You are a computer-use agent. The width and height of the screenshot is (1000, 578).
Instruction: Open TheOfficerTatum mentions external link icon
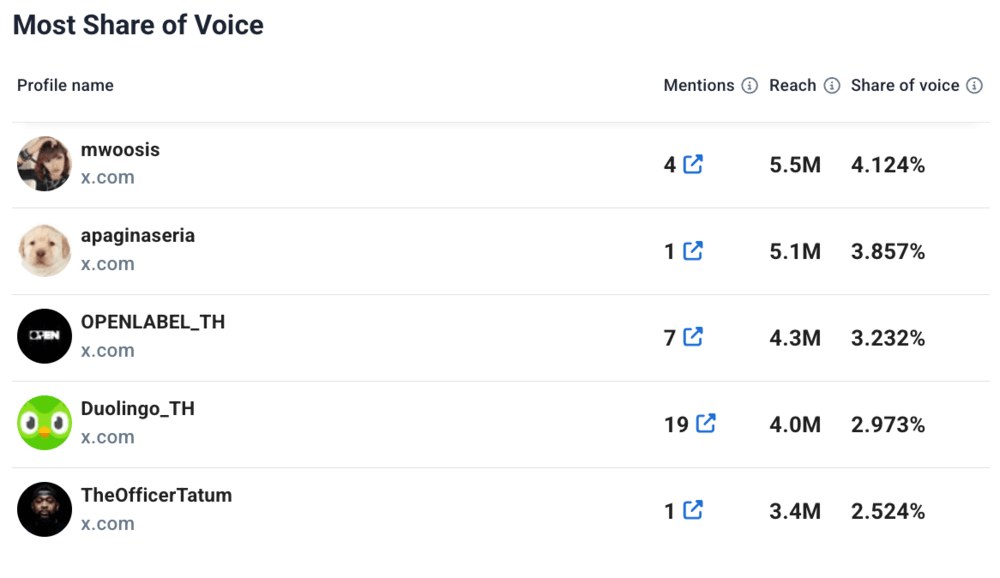point(693,511)
